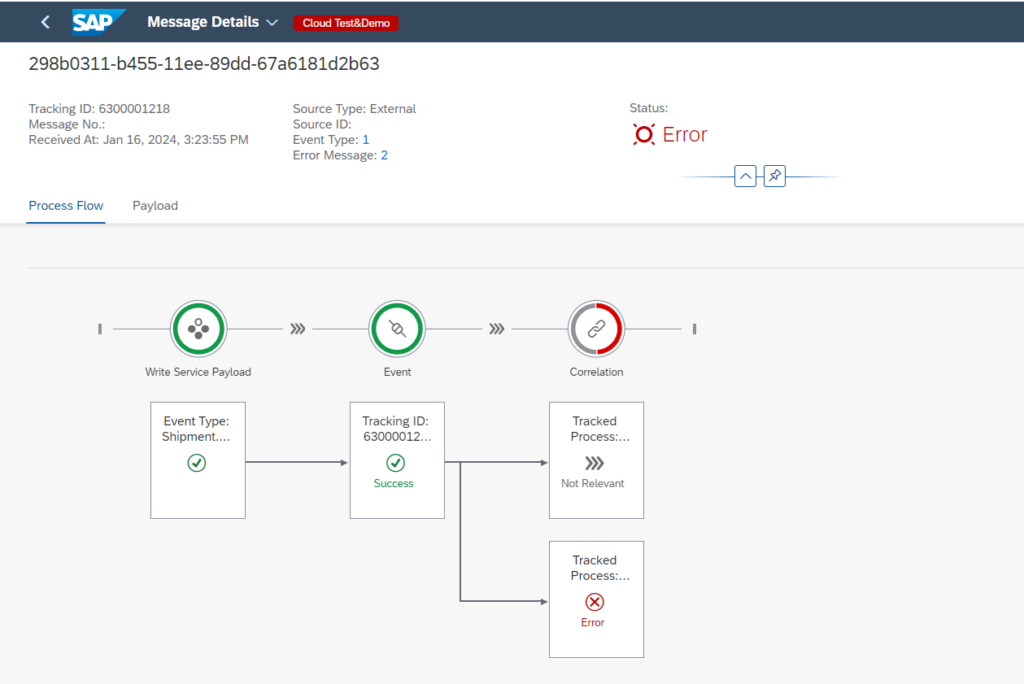
Task: Click the Event lane circle icon
Action: click(397, 329)
